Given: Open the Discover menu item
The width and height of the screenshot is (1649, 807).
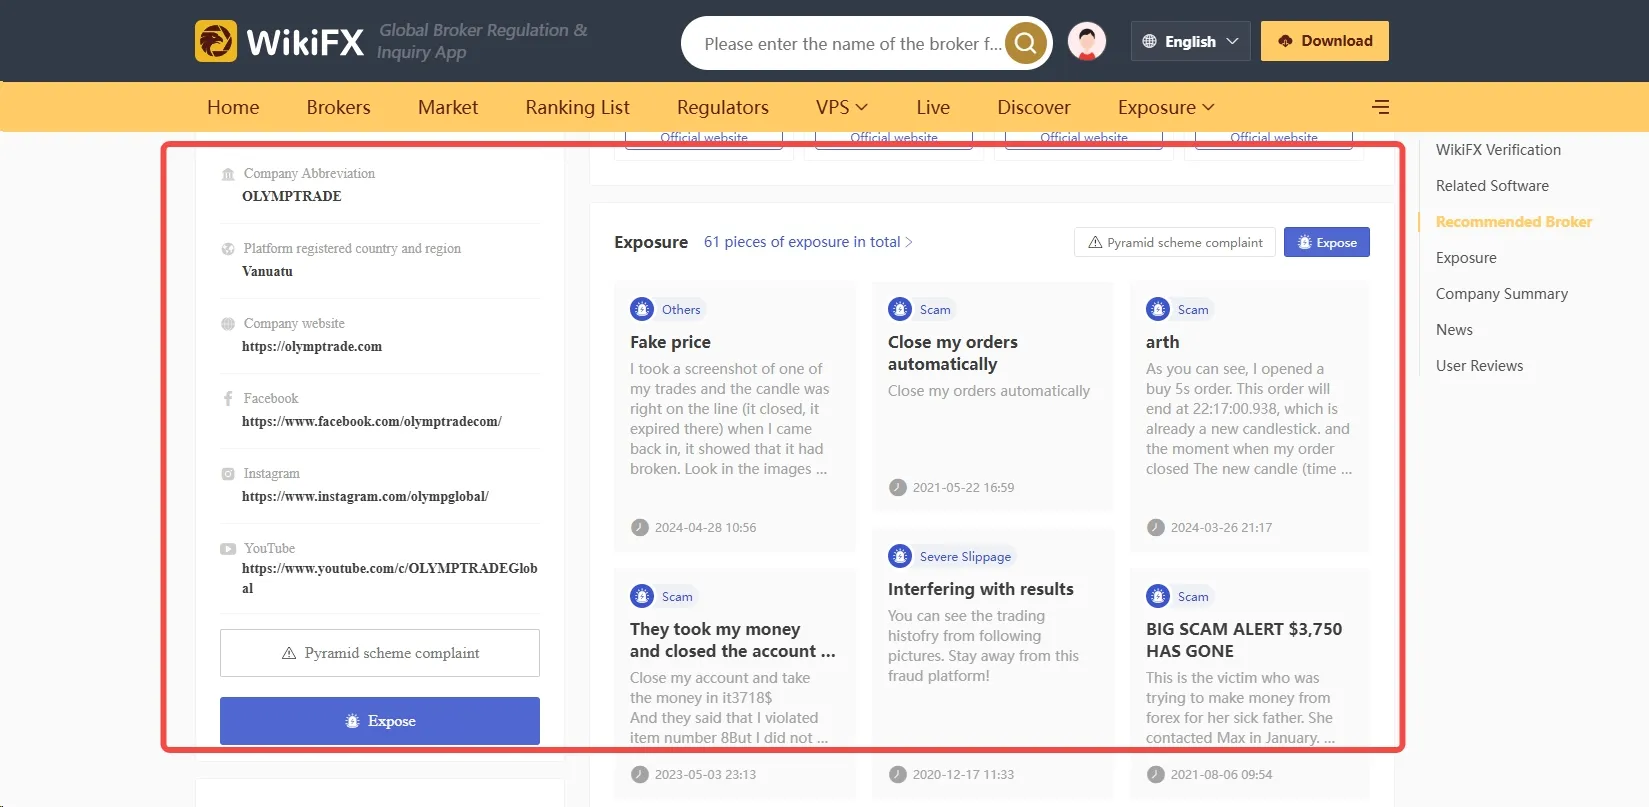Looking at the screenshot, I should (x=1034, y=107).
